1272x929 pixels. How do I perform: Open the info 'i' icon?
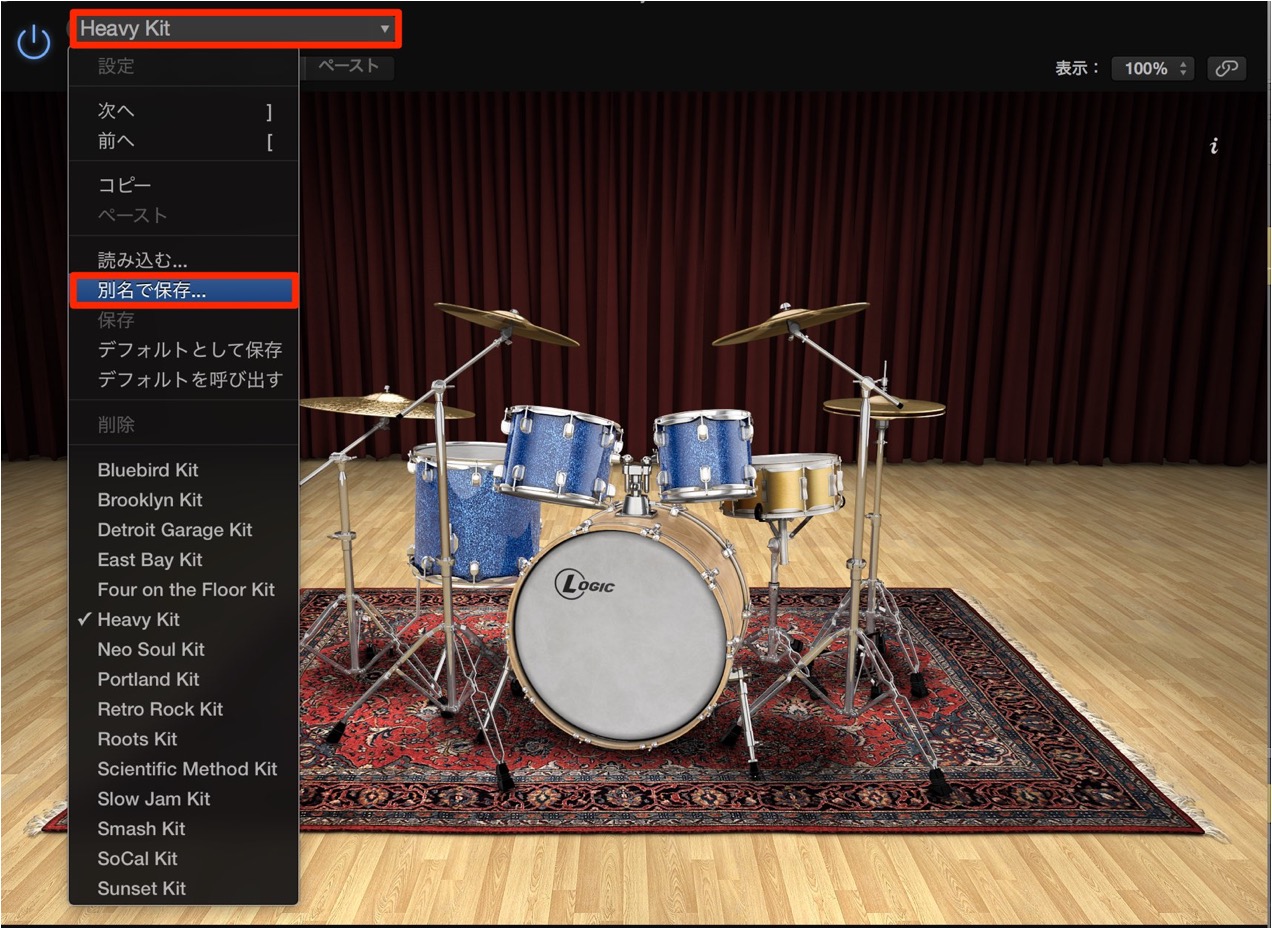(x=1214, y=146)
